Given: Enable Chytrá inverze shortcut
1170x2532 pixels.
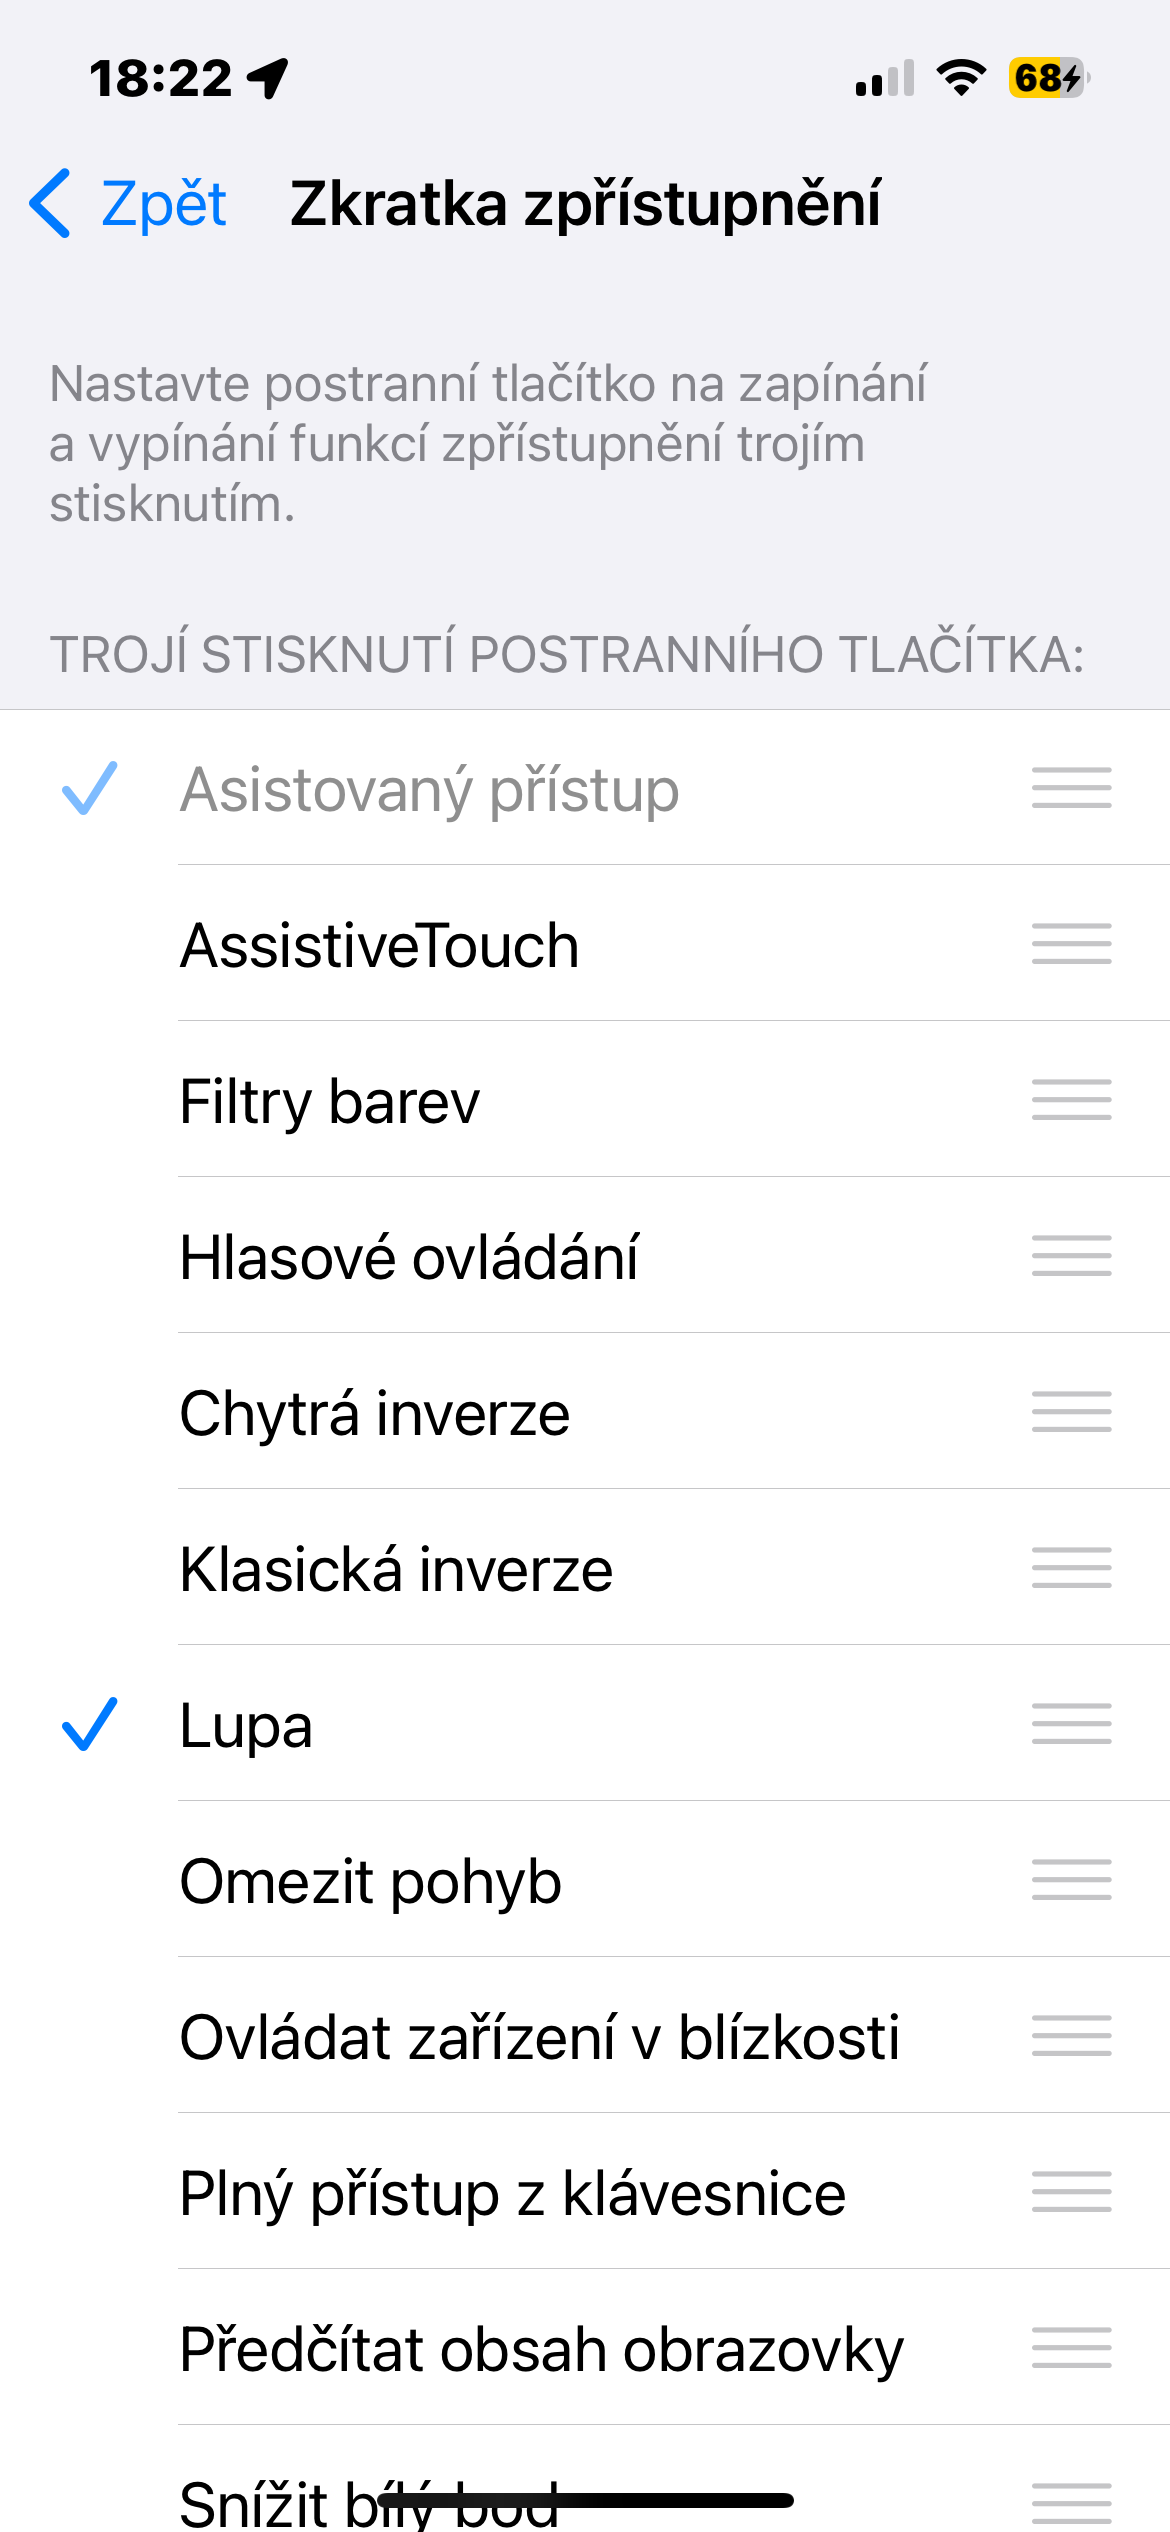Looking at the screenshot, I should point(375,1413).
